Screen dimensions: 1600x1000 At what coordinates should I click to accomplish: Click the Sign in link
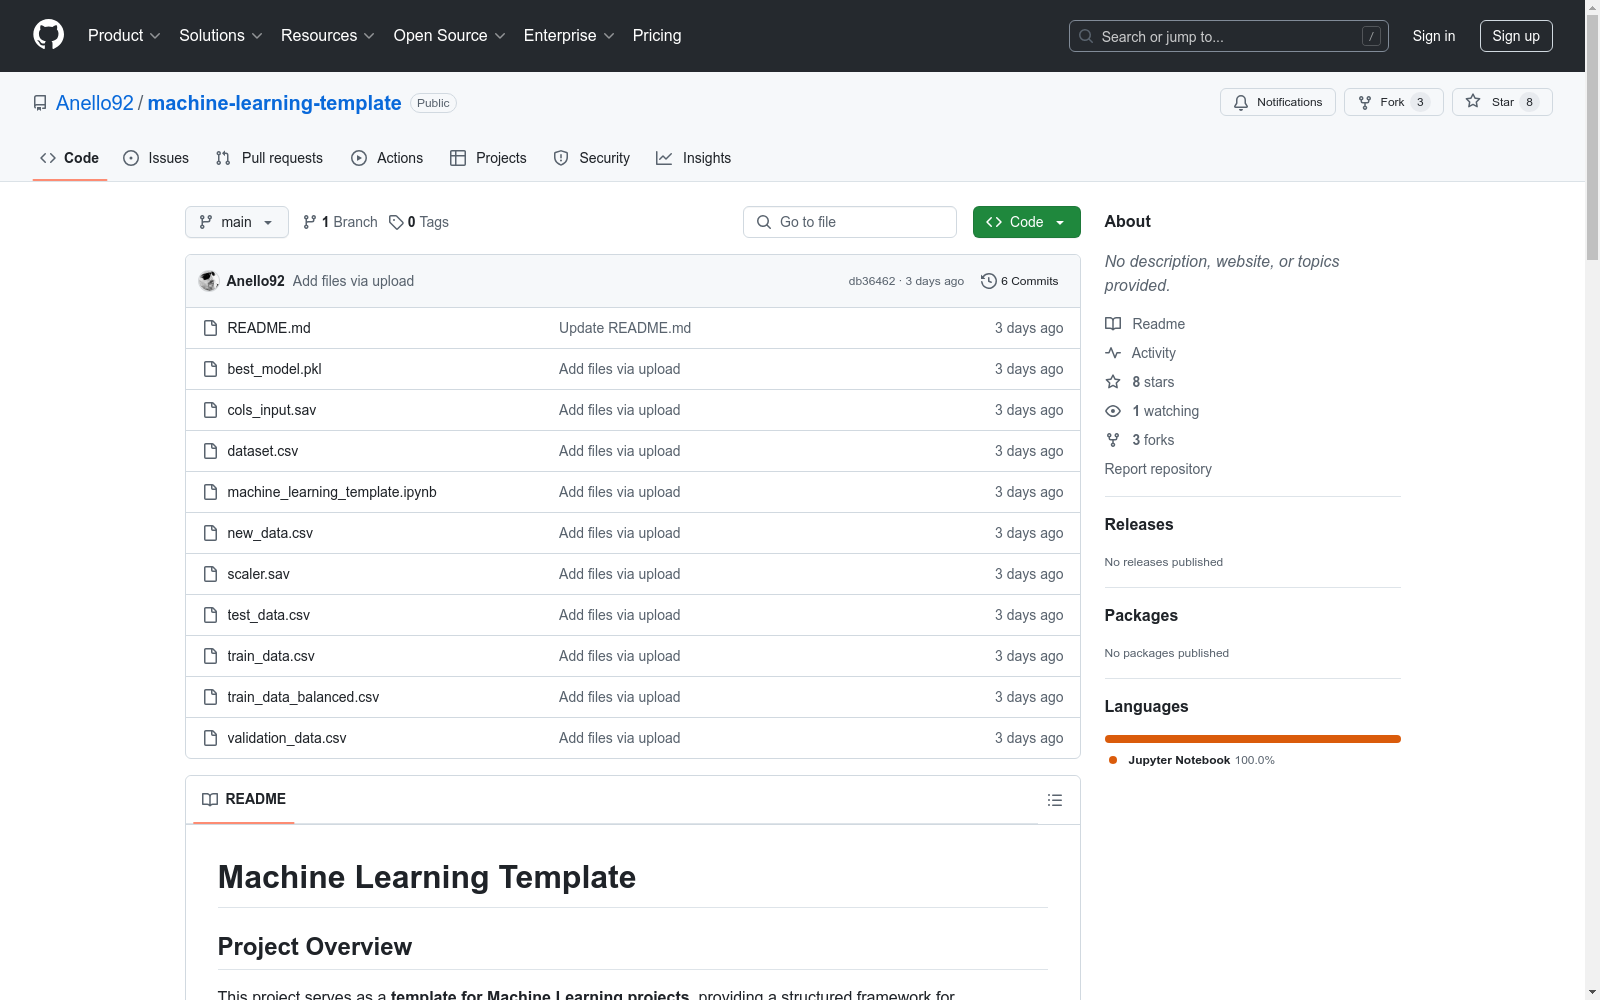point(1434,36)
